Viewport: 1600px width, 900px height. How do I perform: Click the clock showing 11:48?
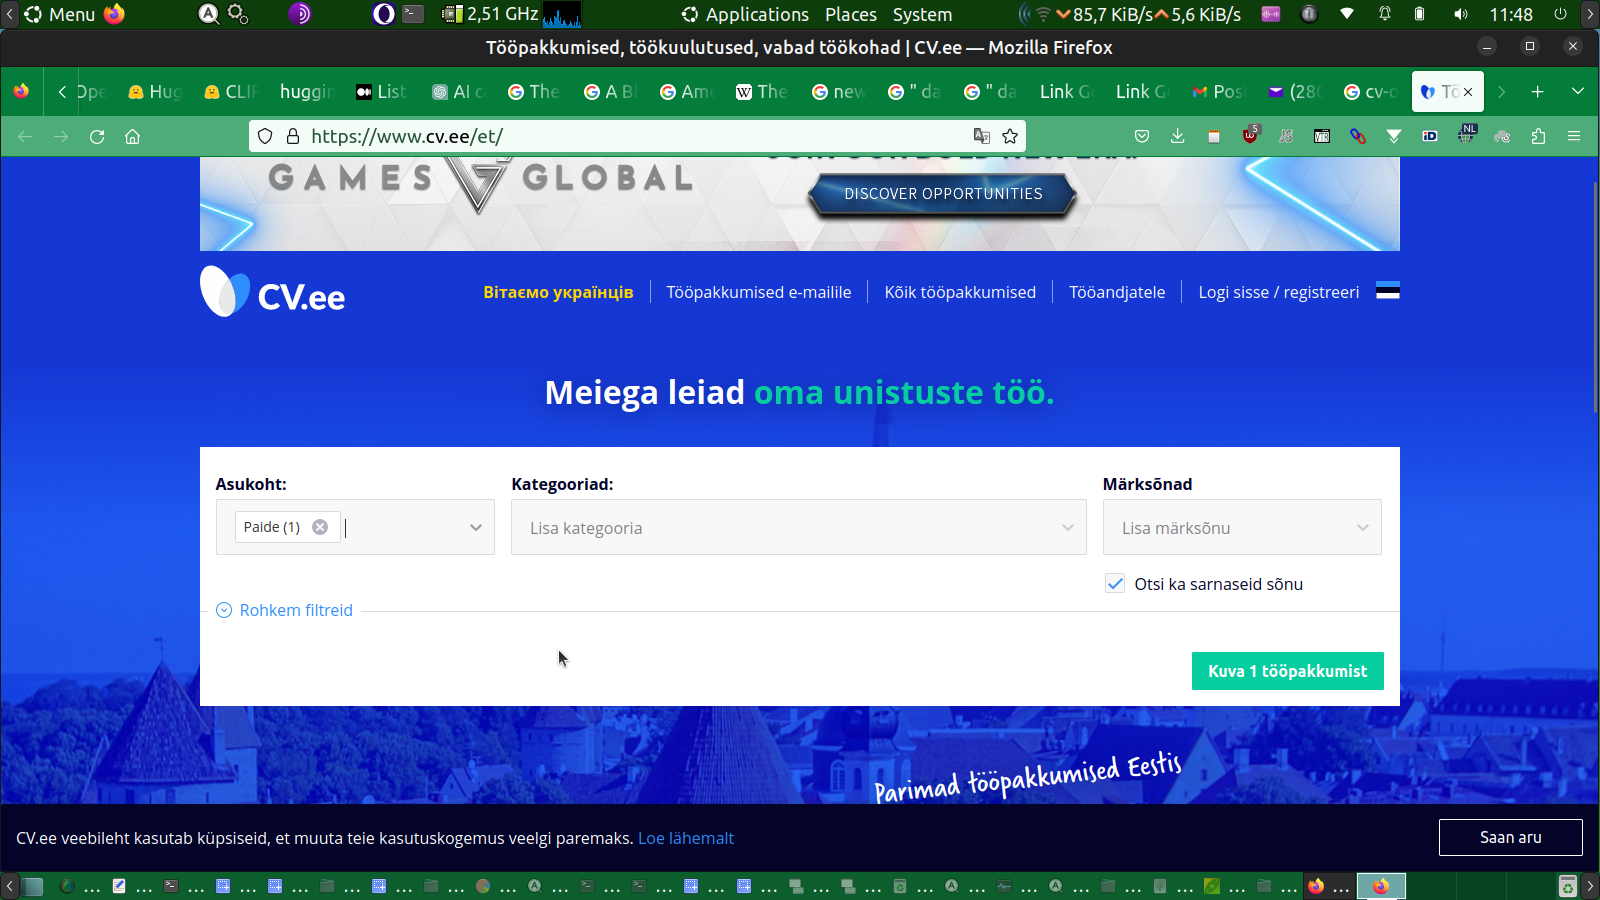[x=1511, y=14]
